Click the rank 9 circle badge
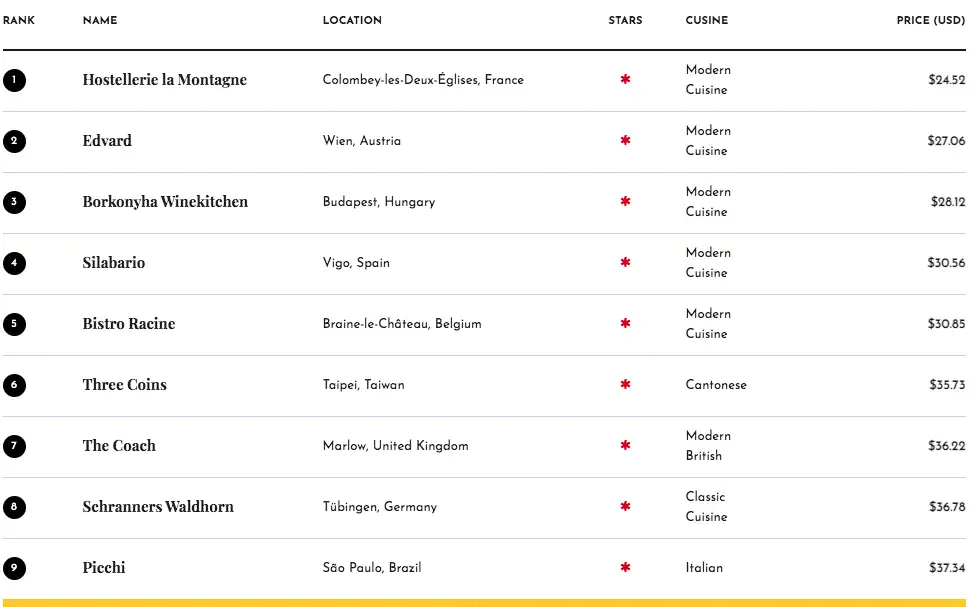Image resolution: width=975 pixels, height=607 pixels. click(x=14, y=568)
